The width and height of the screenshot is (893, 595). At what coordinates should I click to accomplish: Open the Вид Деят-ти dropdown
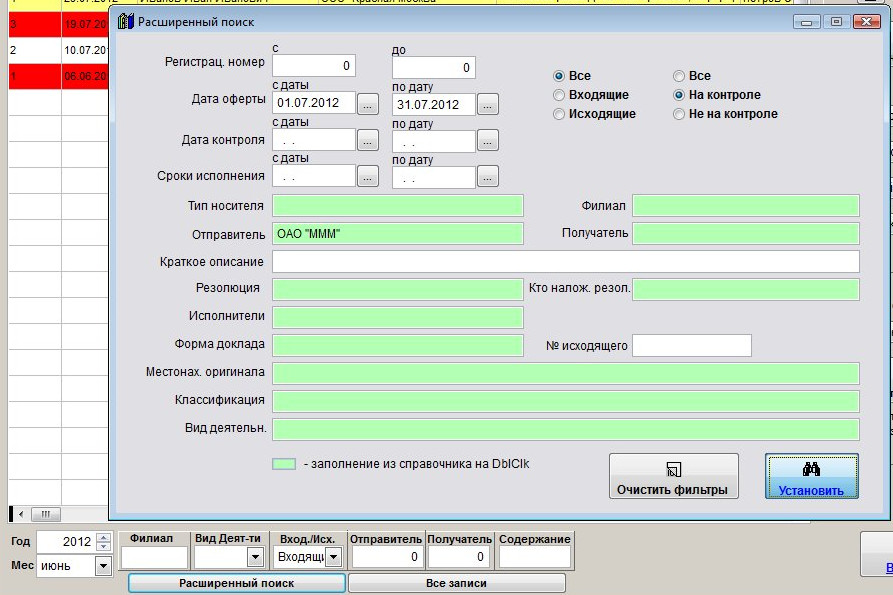[256, 557]
